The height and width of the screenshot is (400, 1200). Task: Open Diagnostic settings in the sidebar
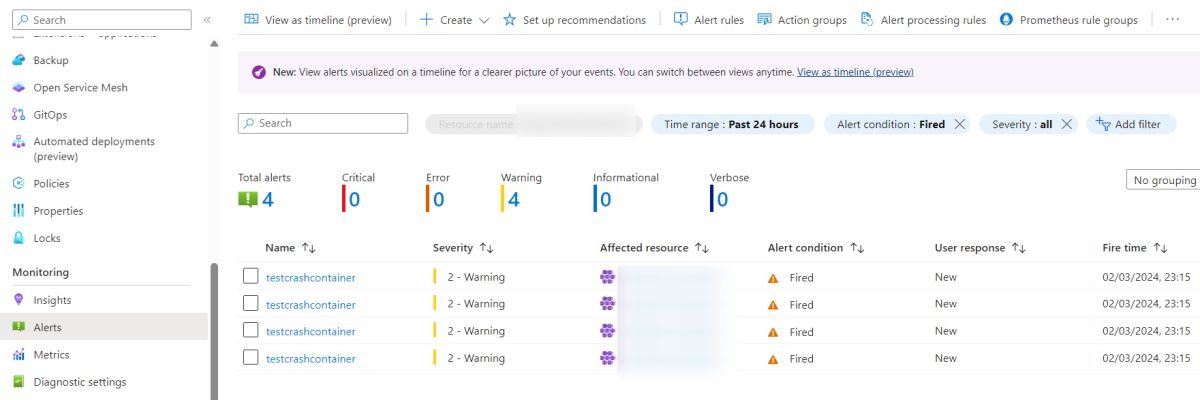coord(79,381)
